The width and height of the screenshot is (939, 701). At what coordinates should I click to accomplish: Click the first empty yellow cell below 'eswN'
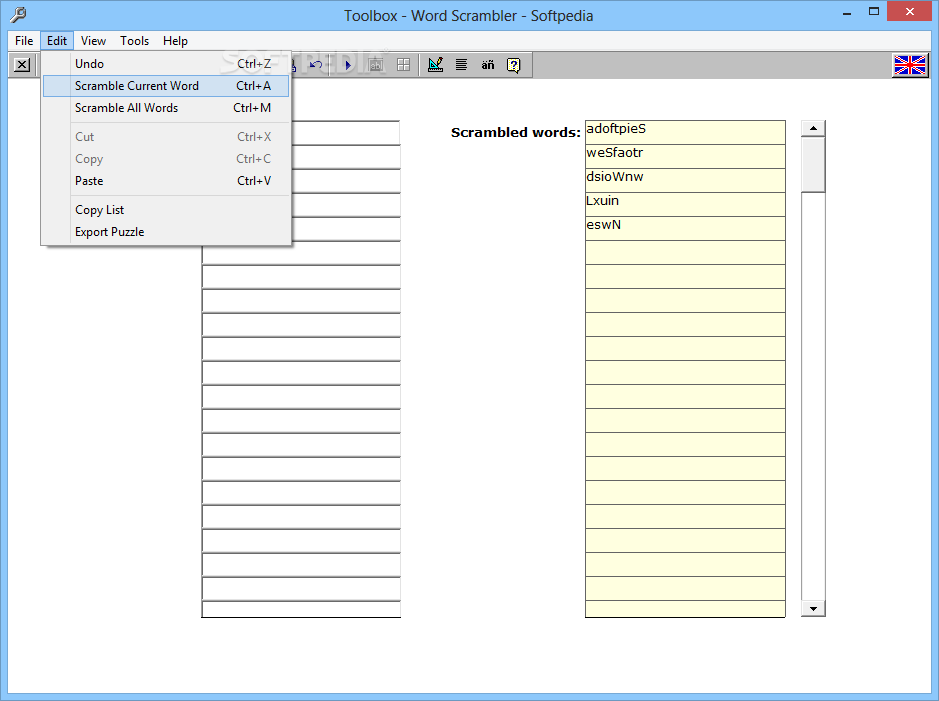pyautogui.click(x=685, y=252)
